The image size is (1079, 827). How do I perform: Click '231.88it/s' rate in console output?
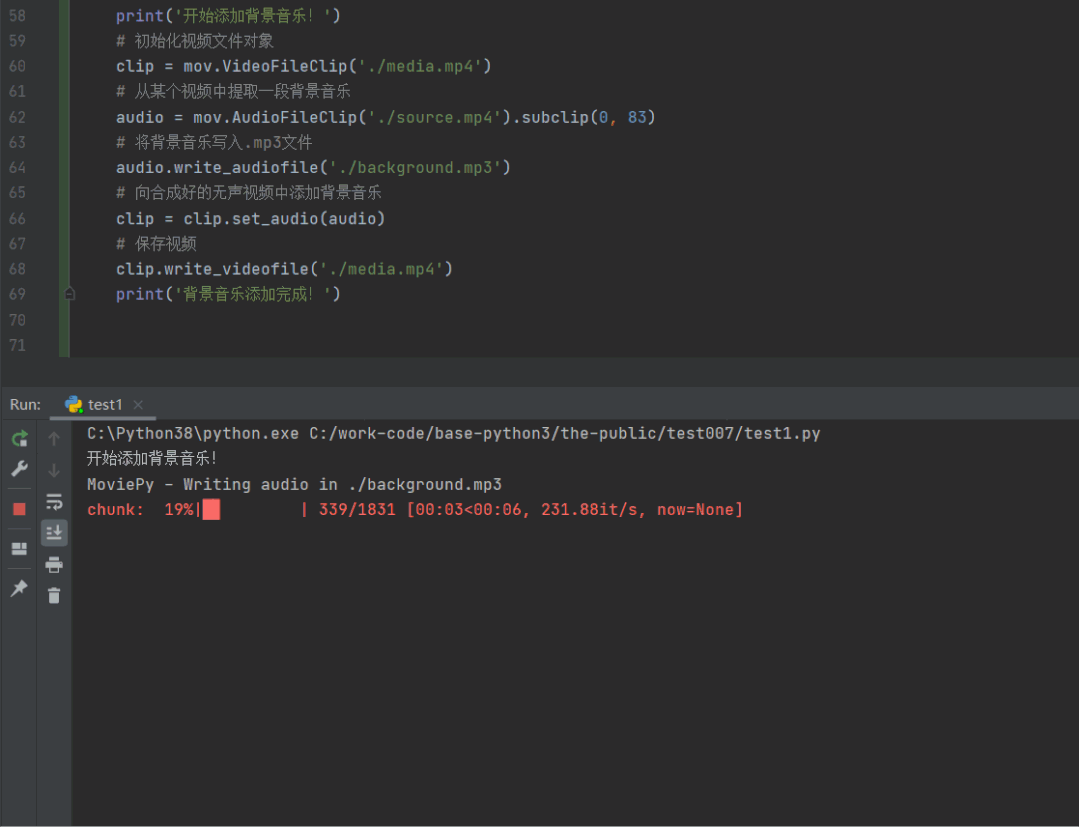coord(593,510)
